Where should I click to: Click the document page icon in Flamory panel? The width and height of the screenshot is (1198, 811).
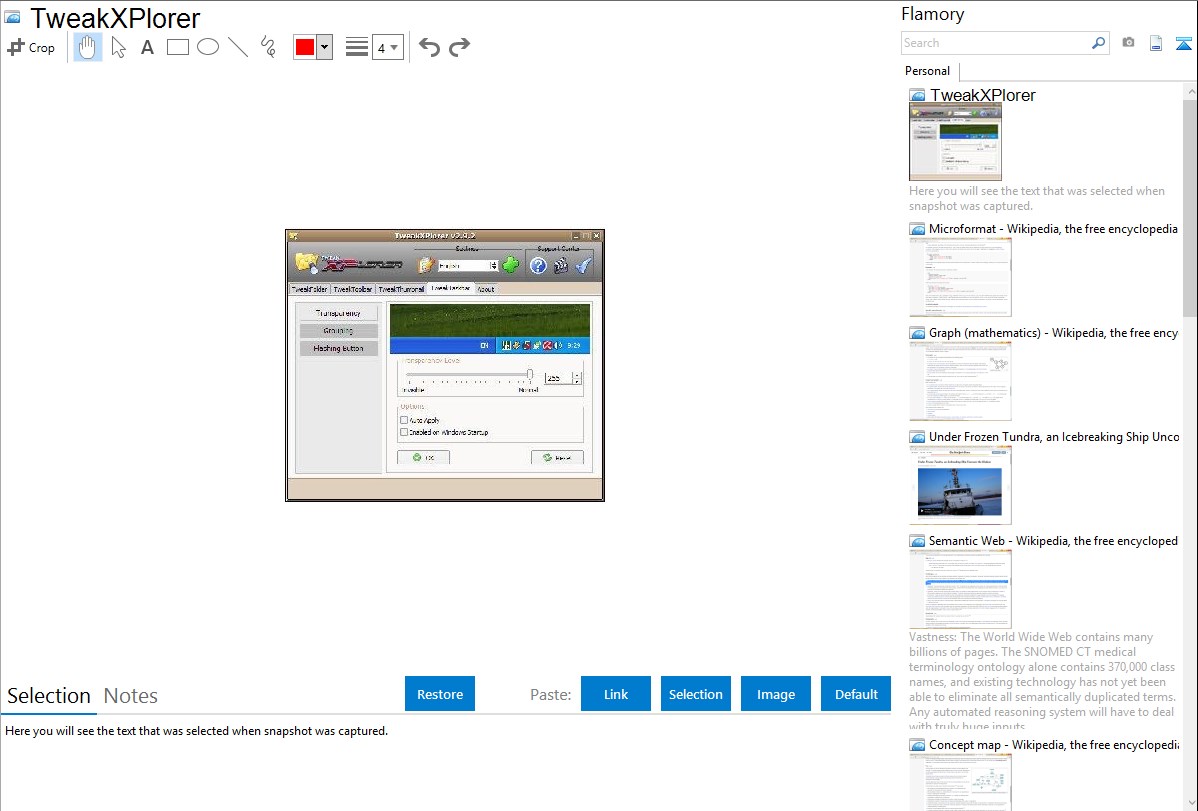[x=1156, y=43]
